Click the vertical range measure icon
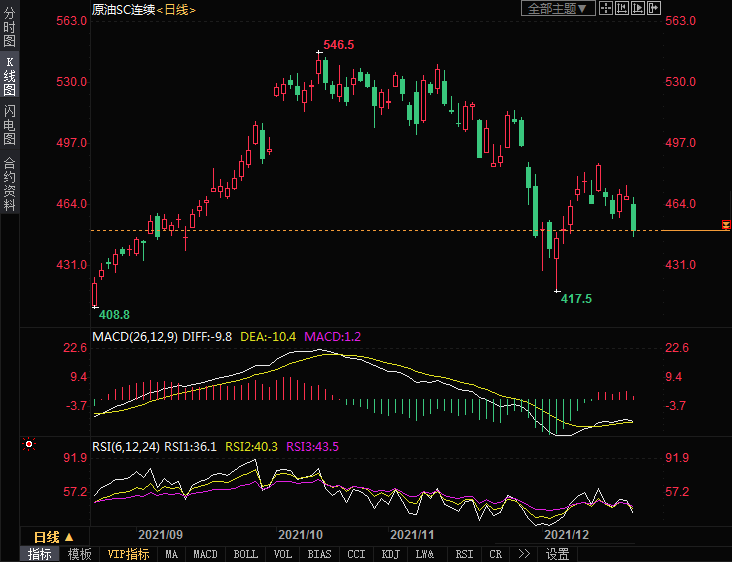The height and width of the screenshot is (562, 732). point(622,8)
